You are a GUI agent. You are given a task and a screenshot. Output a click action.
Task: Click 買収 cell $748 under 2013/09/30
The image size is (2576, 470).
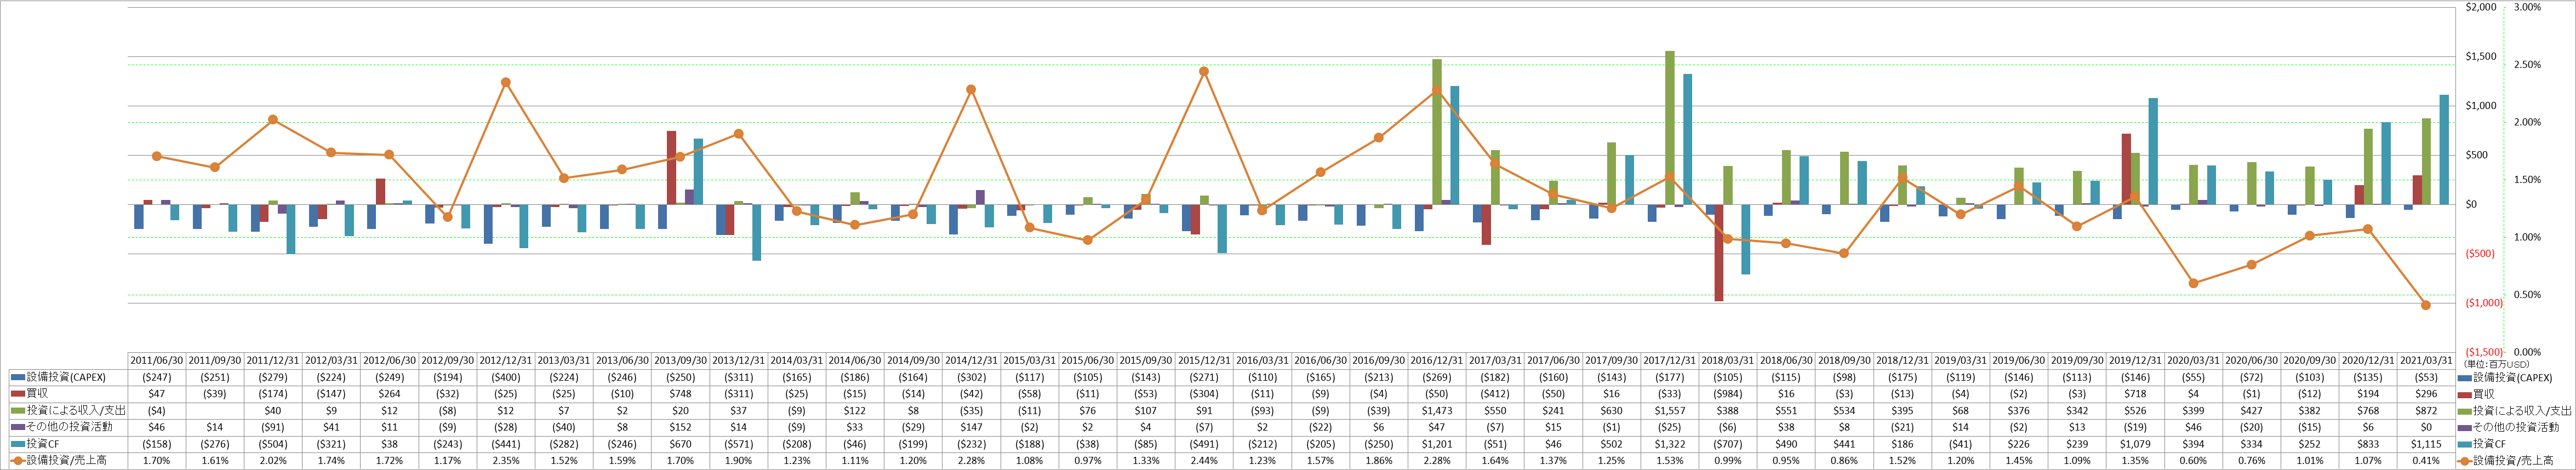pyautogui.click(x=680, y=394)
